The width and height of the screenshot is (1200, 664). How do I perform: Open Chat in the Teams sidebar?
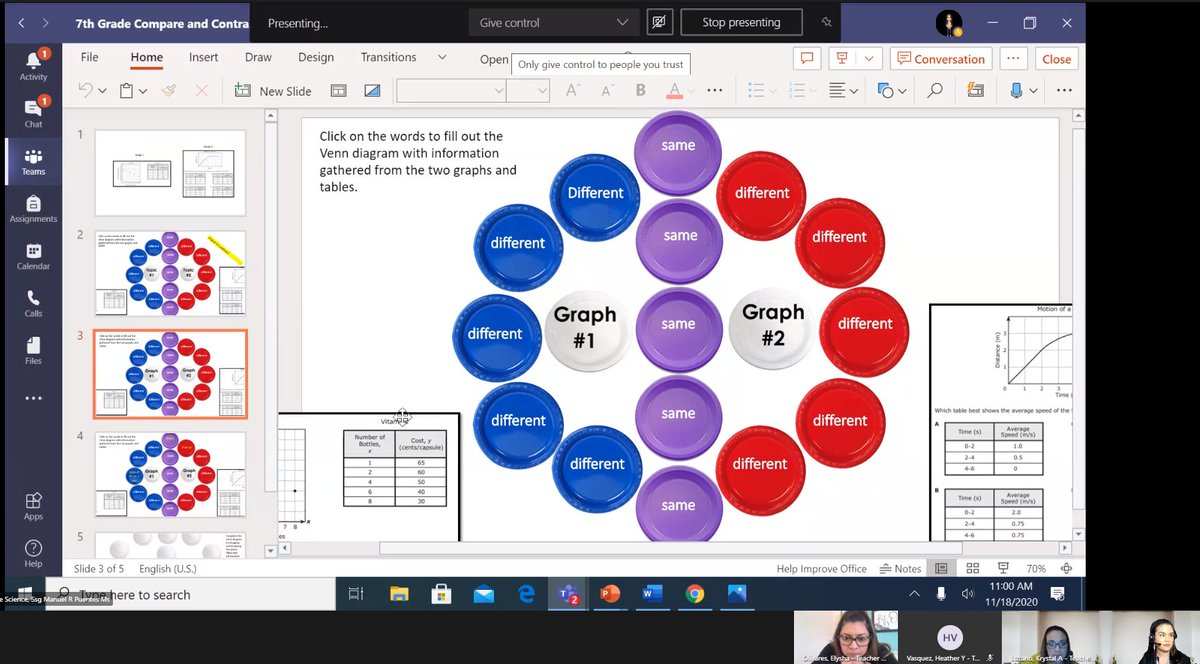click(x=33, y=112)
